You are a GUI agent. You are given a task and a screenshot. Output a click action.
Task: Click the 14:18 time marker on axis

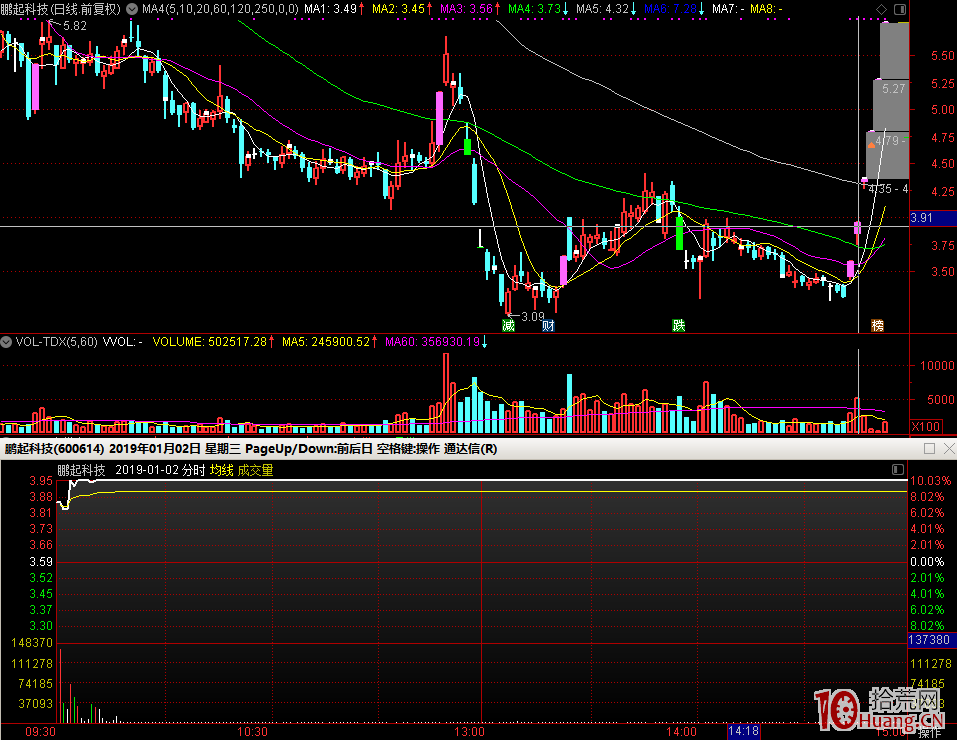743,732
